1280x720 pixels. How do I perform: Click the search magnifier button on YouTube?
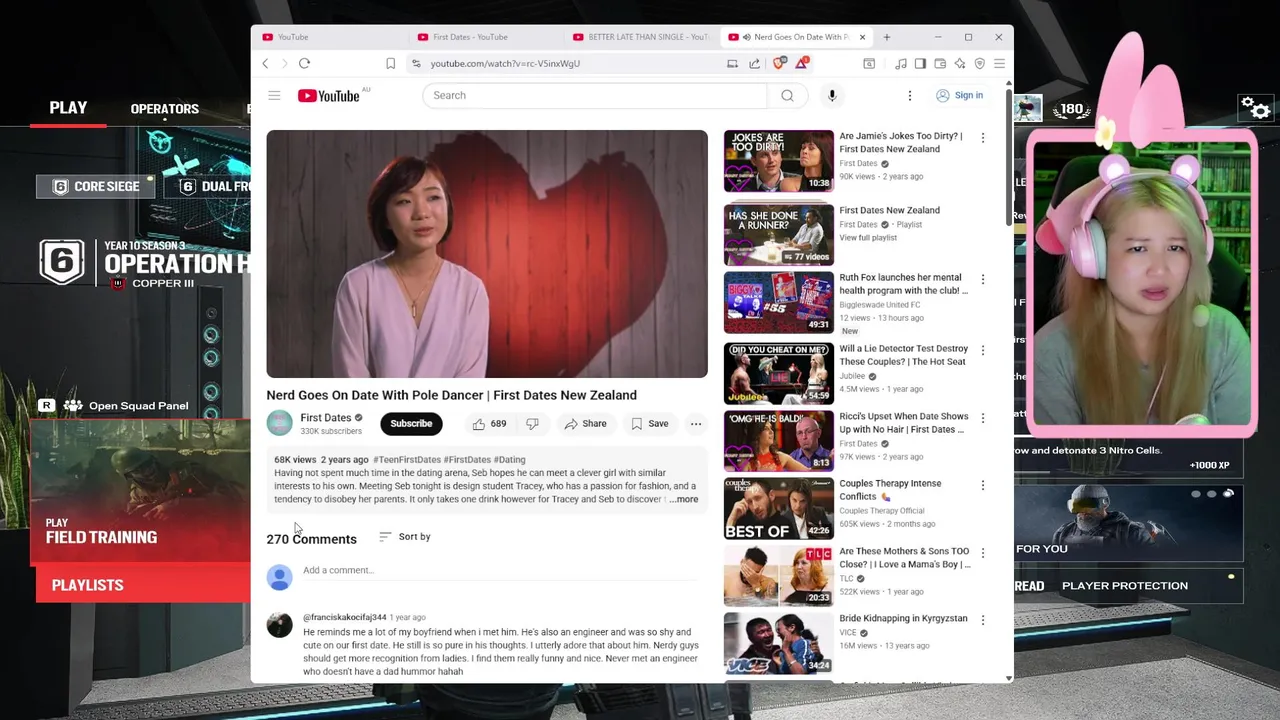click(x=787, y=95)
